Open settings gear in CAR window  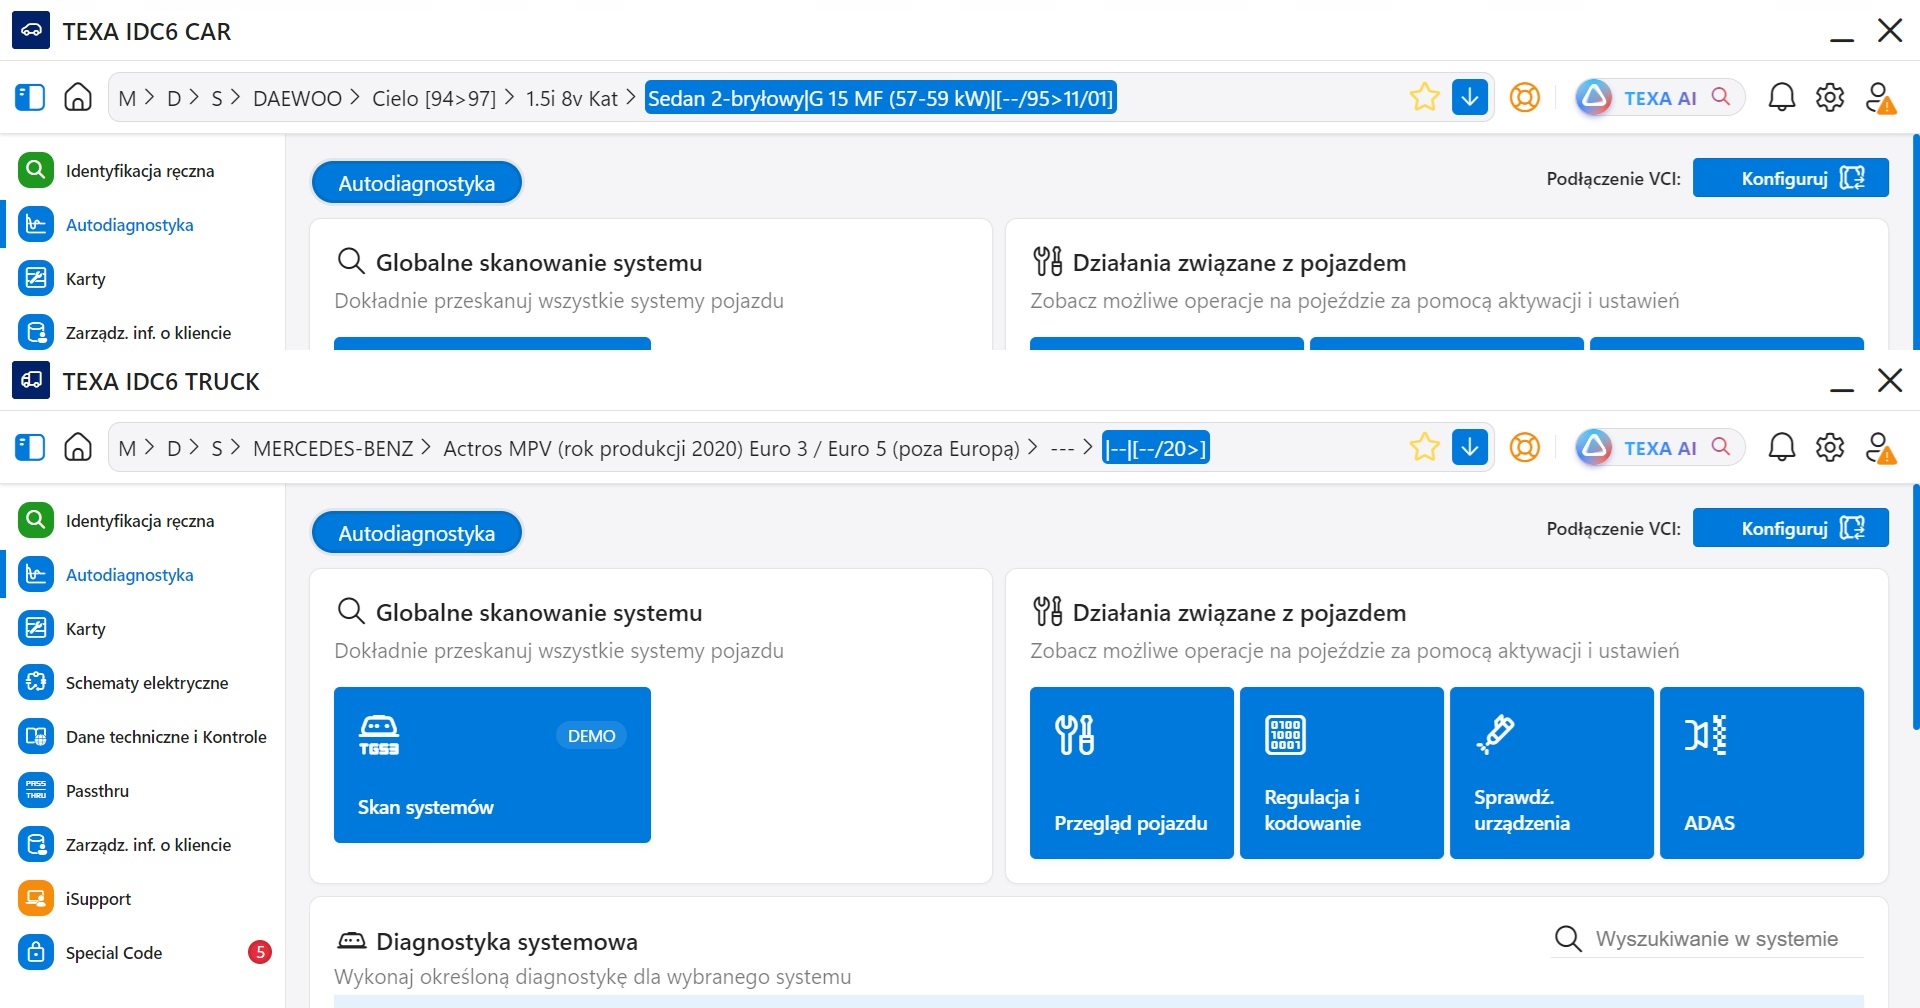tap(1830, 97)
